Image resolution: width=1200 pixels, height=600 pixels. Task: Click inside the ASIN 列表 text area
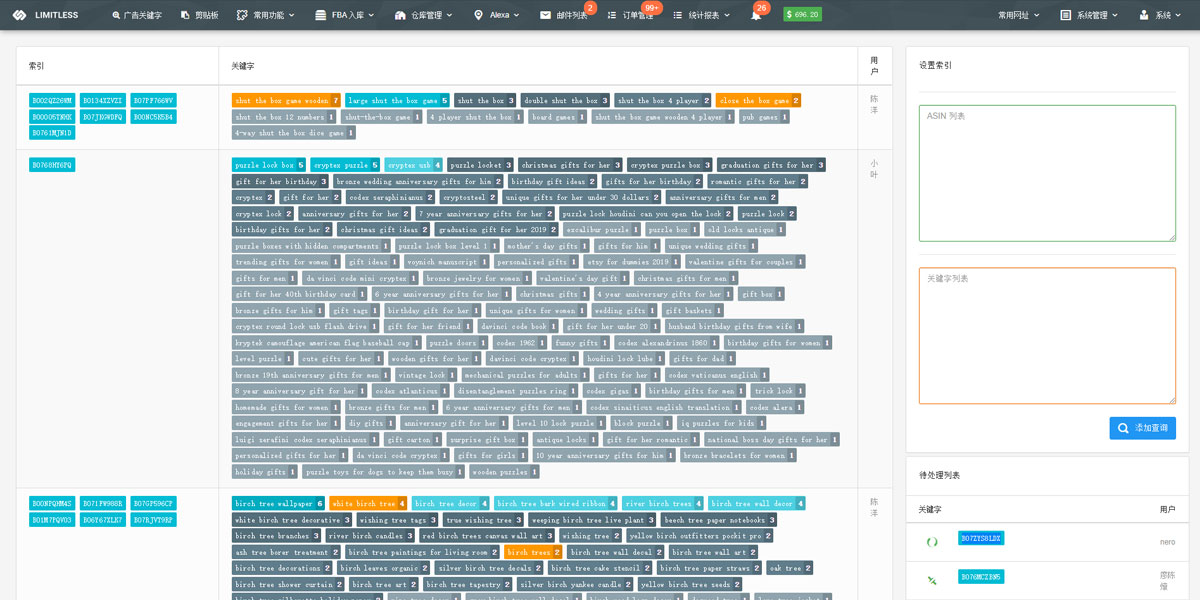pyautogui.click(x=1047, y=173)
